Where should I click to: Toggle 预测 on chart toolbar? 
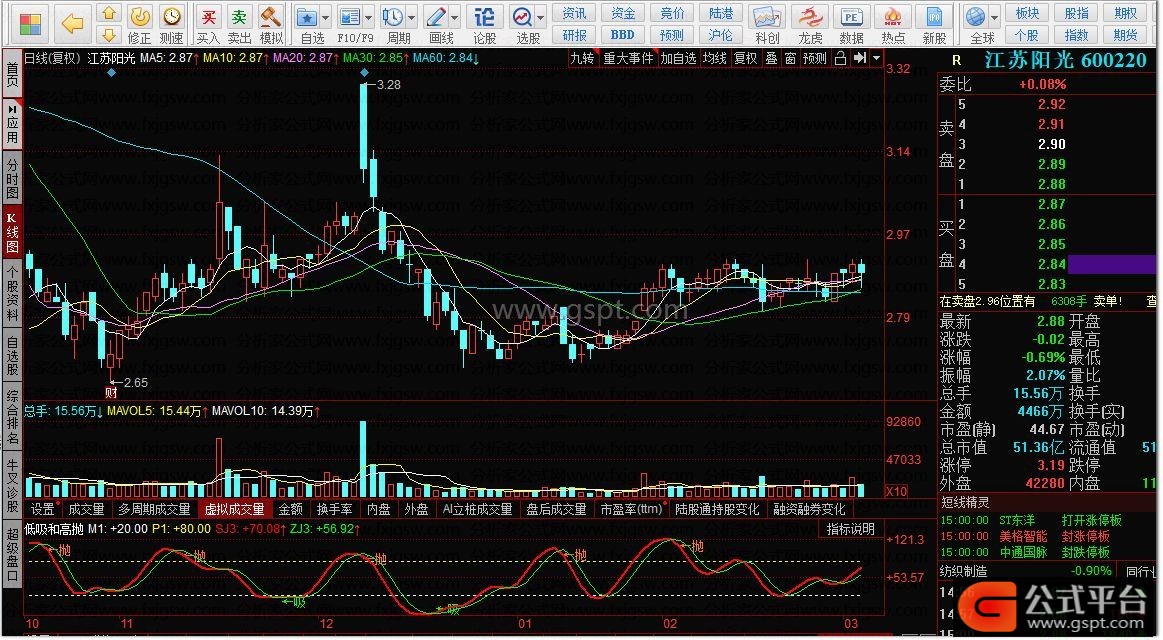click(814, 58)
